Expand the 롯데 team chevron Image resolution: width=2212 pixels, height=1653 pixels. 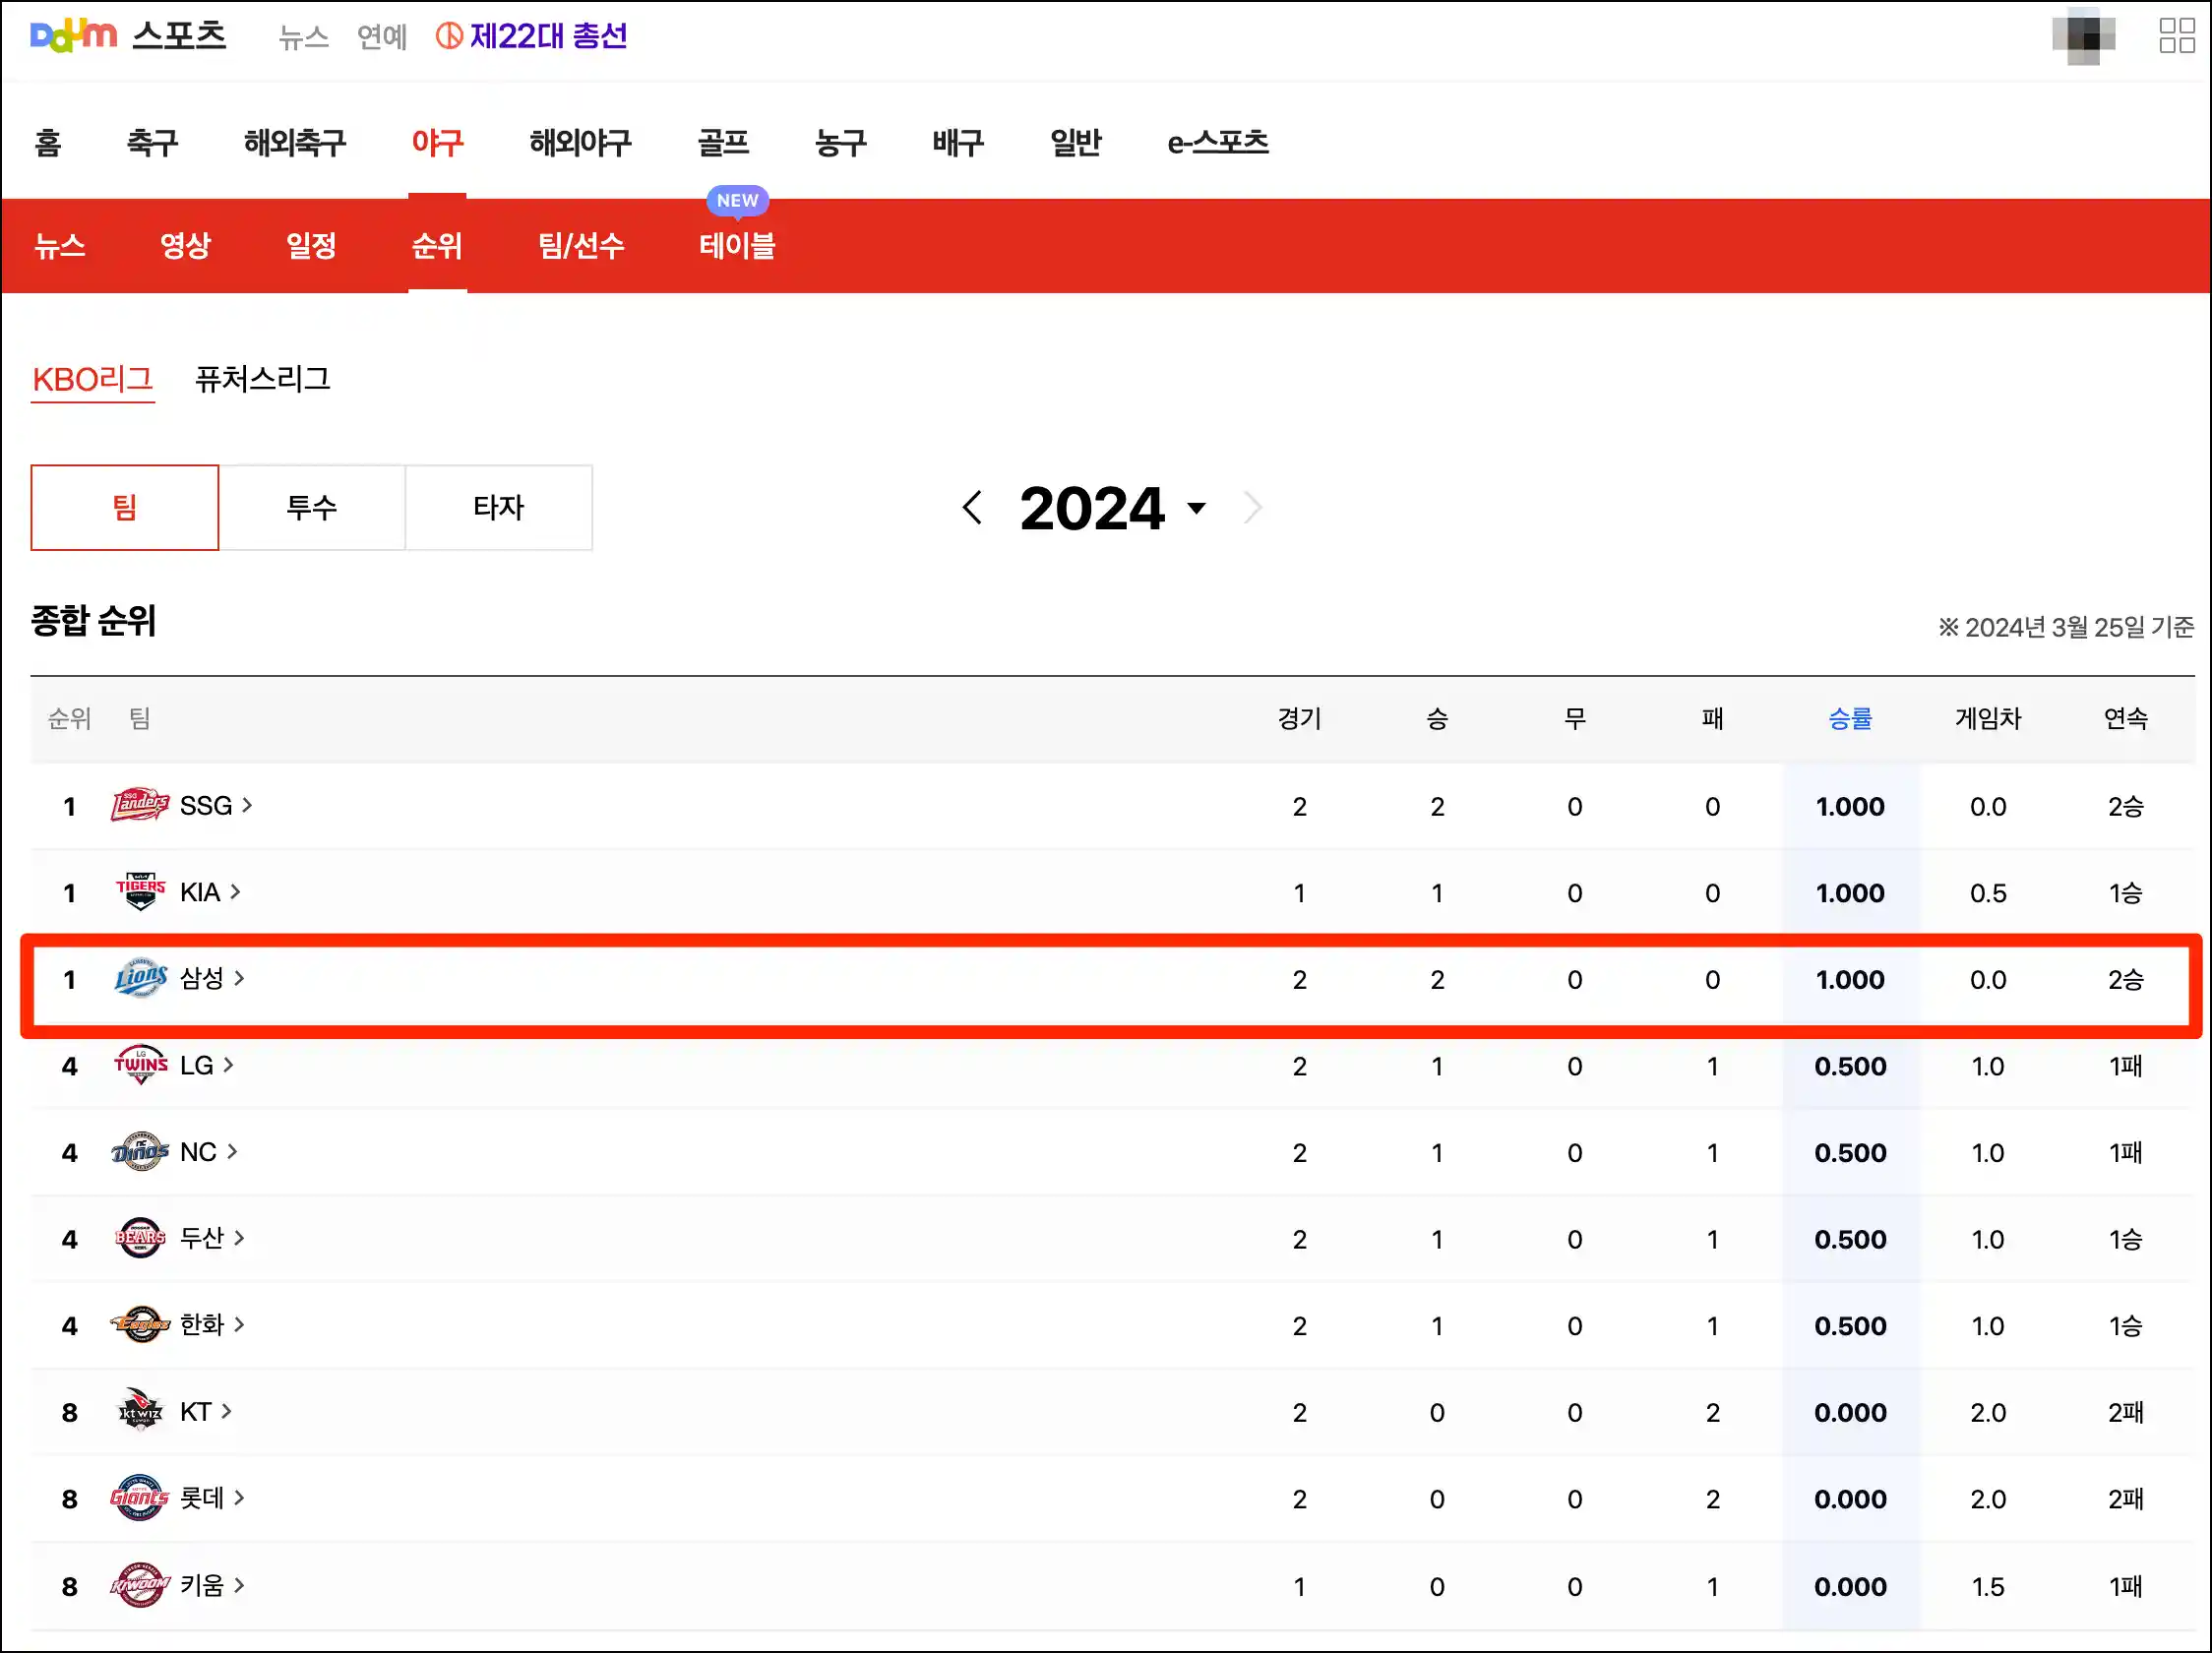click(x=239, y=1497)
